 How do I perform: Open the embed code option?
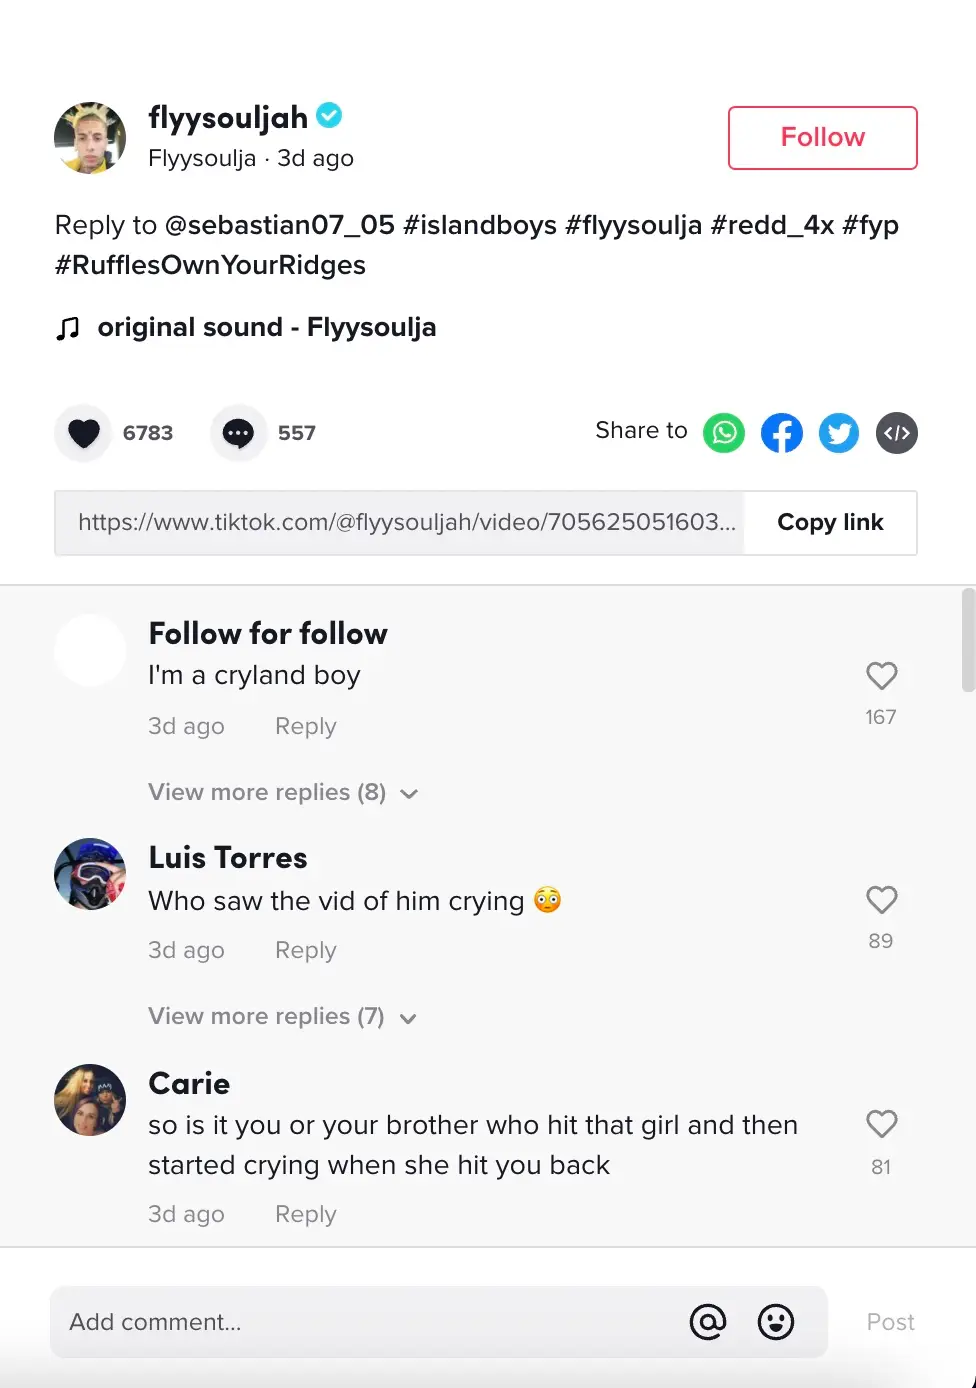pyautogui.click(x=896, y=433)
